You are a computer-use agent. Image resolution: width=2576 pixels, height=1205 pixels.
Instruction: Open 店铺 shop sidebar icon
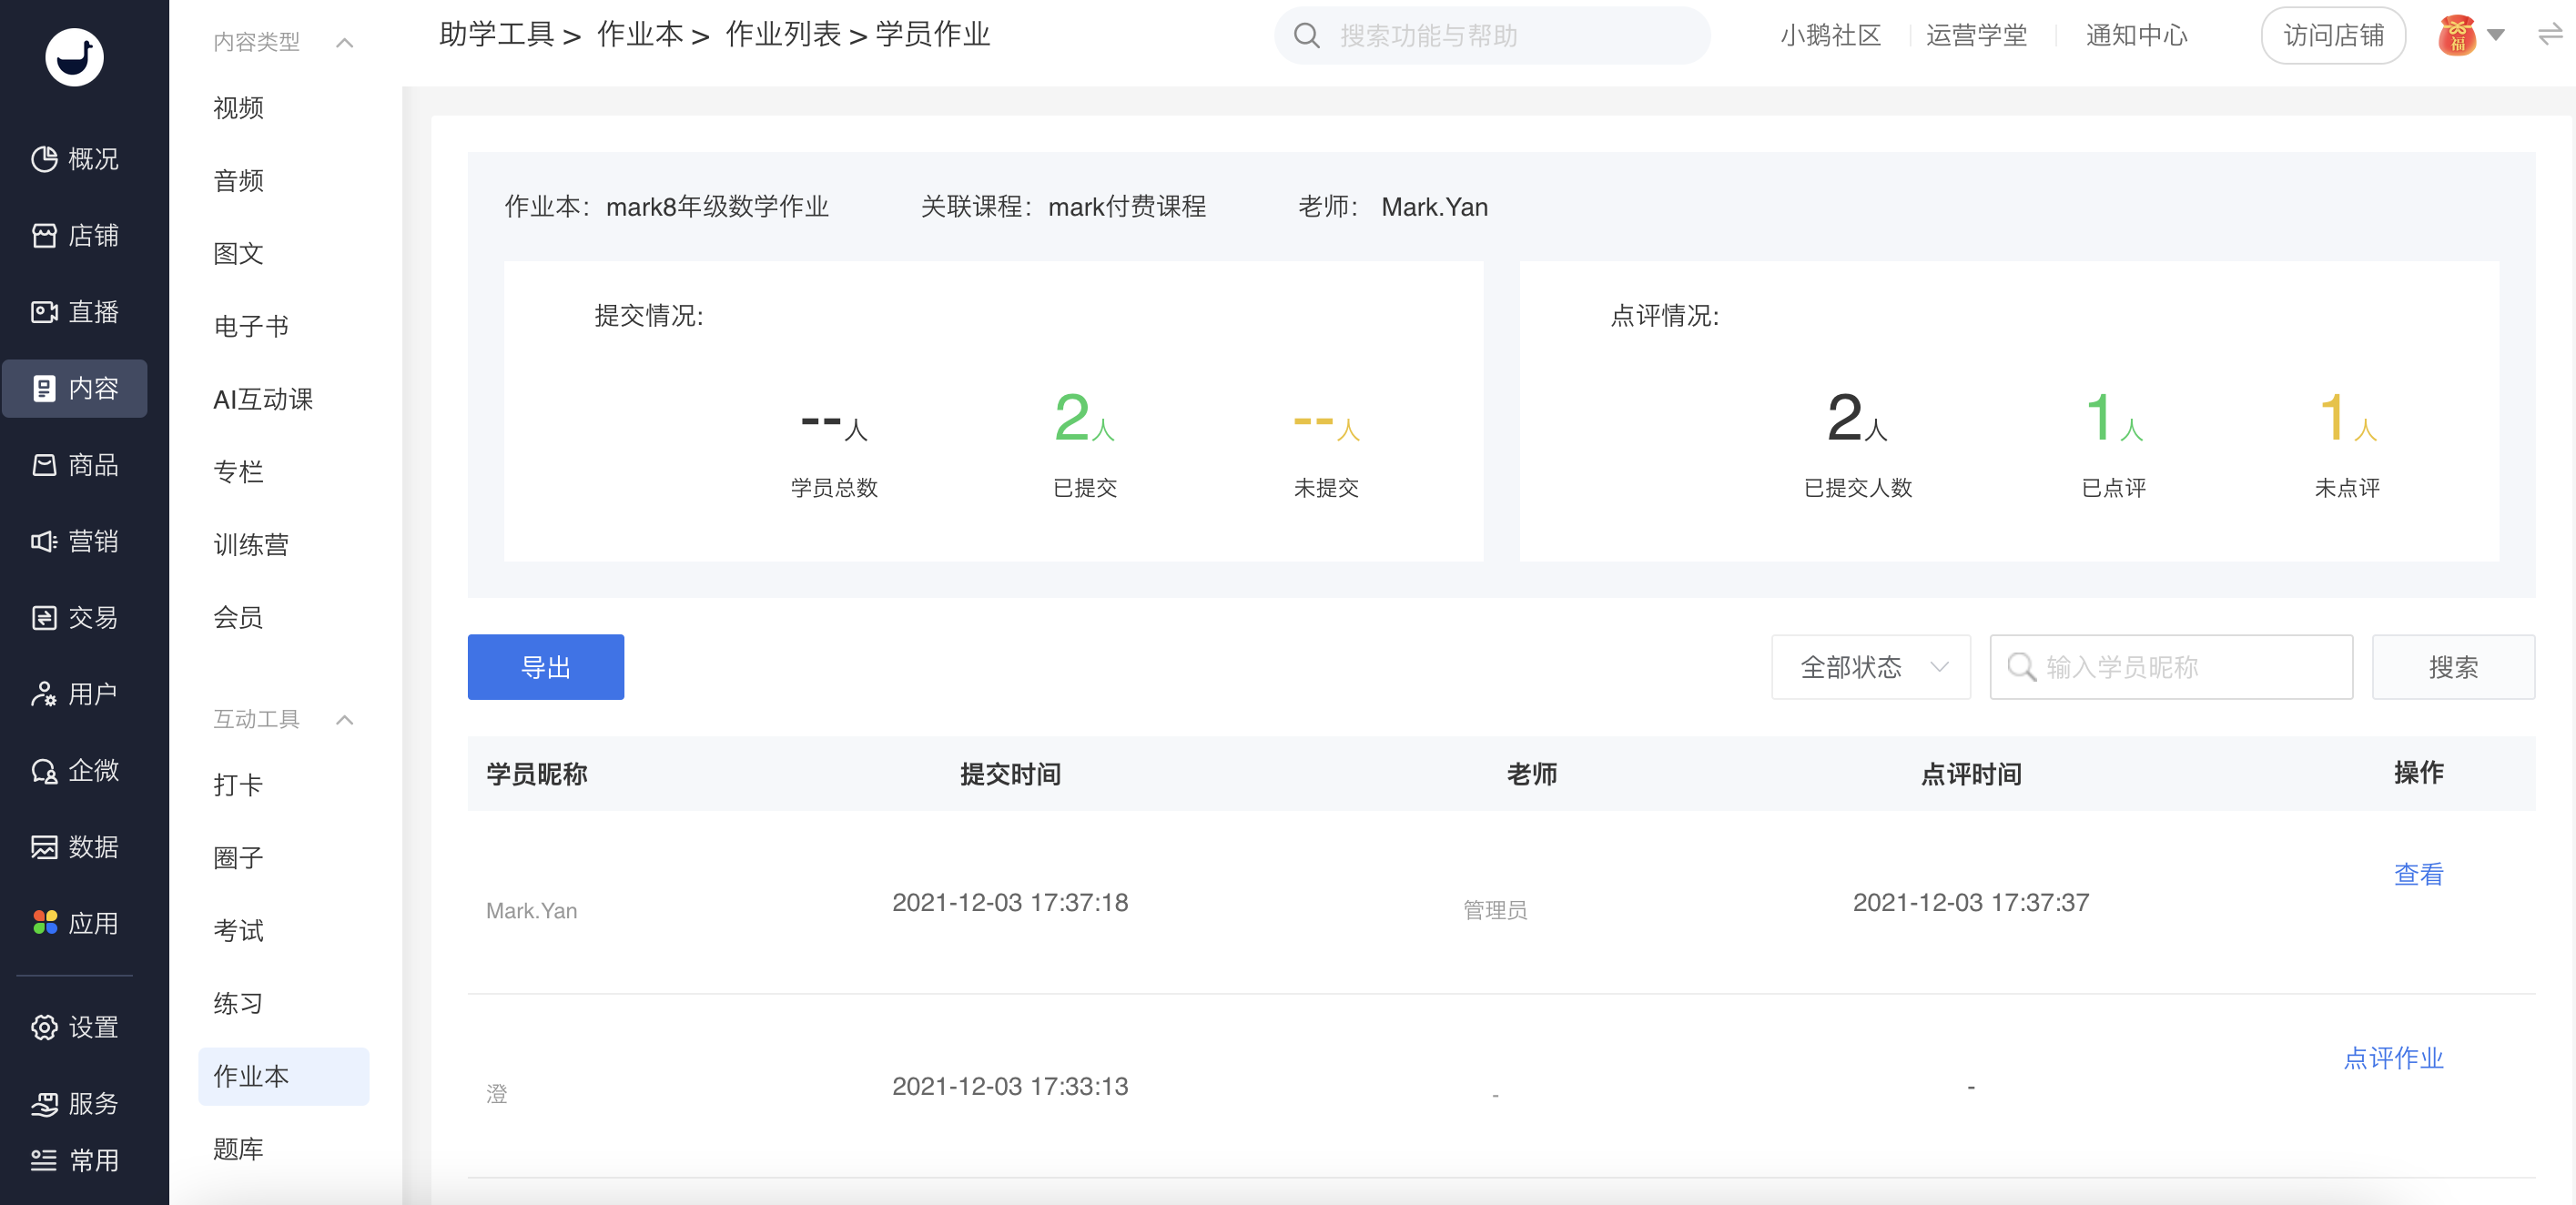(44, 235)
